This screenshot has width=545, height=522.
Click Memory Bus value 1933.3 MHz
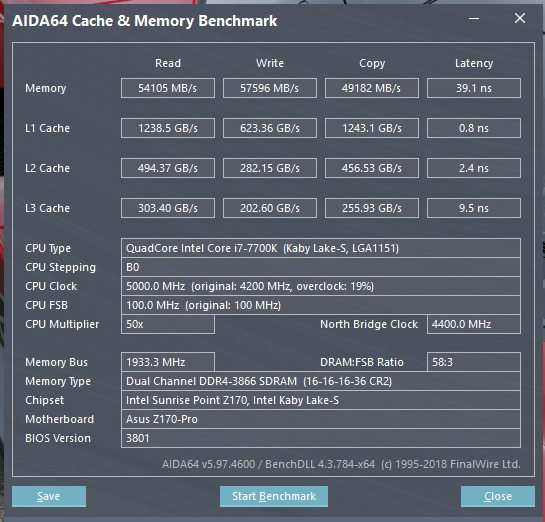(168, 362)
